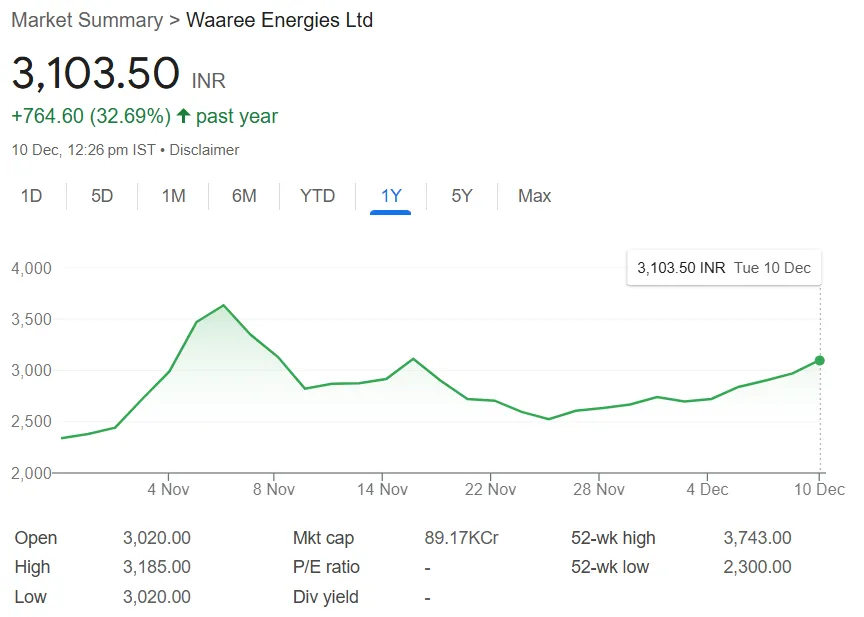The height and width of the screenshot is (617, 864).
Task: Click the 3,500 y-axis label
Action: click(x=31, y=320)
